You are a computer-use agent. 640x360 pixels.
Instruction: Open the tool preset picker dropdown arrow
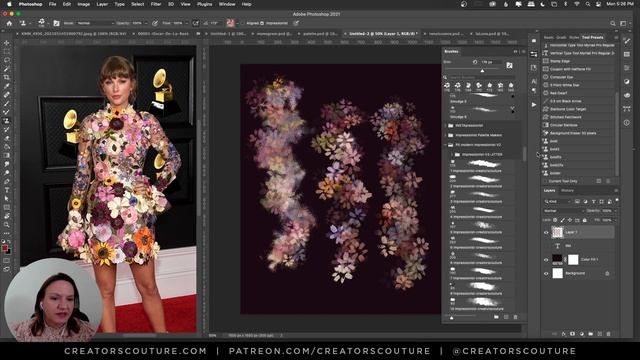[x=30, y=23]
